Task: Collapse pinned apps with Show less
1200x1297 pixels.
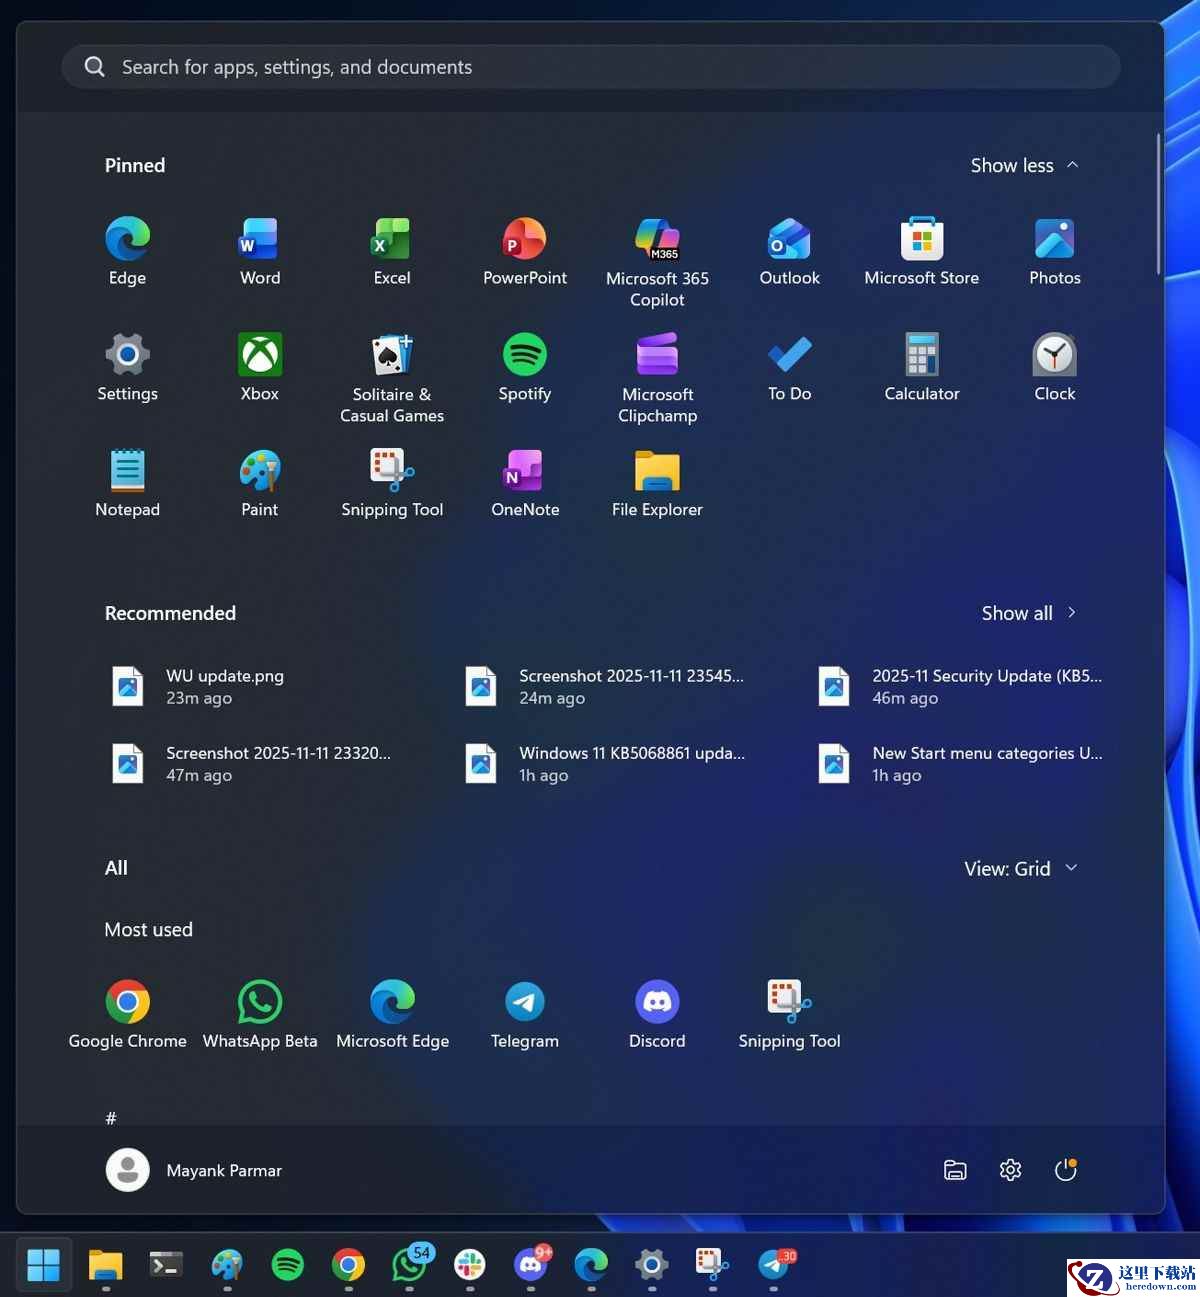Action: [x=1023, y=166]
